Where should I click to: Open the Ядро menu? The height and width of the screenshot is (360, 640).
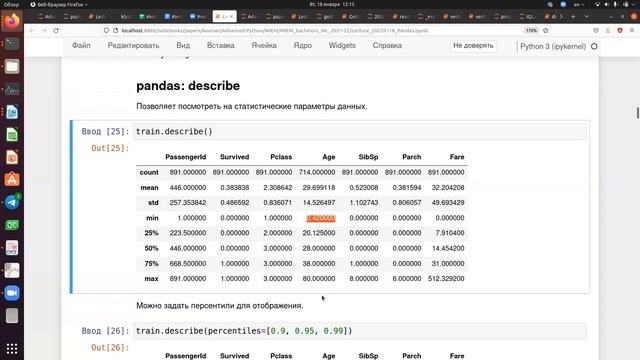click(302, 46)
